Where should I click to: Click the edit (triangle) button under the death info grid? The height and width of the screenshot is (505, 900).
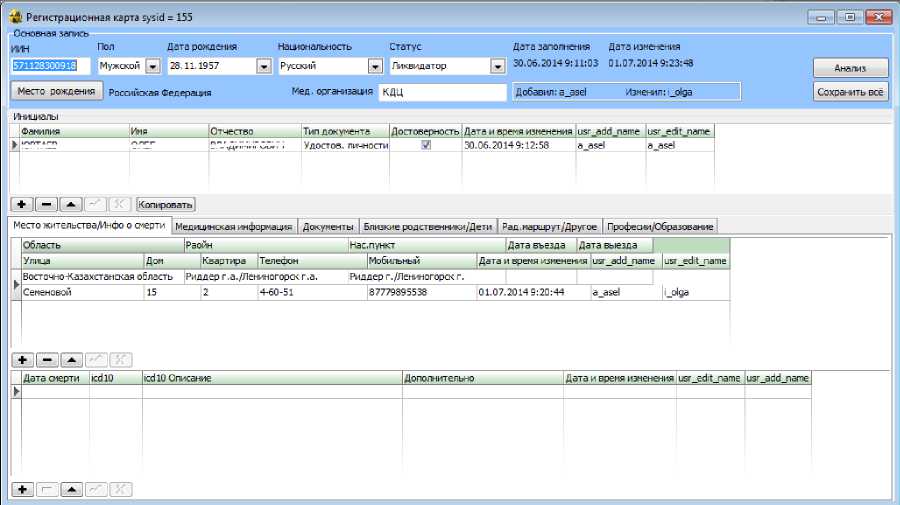70,489
